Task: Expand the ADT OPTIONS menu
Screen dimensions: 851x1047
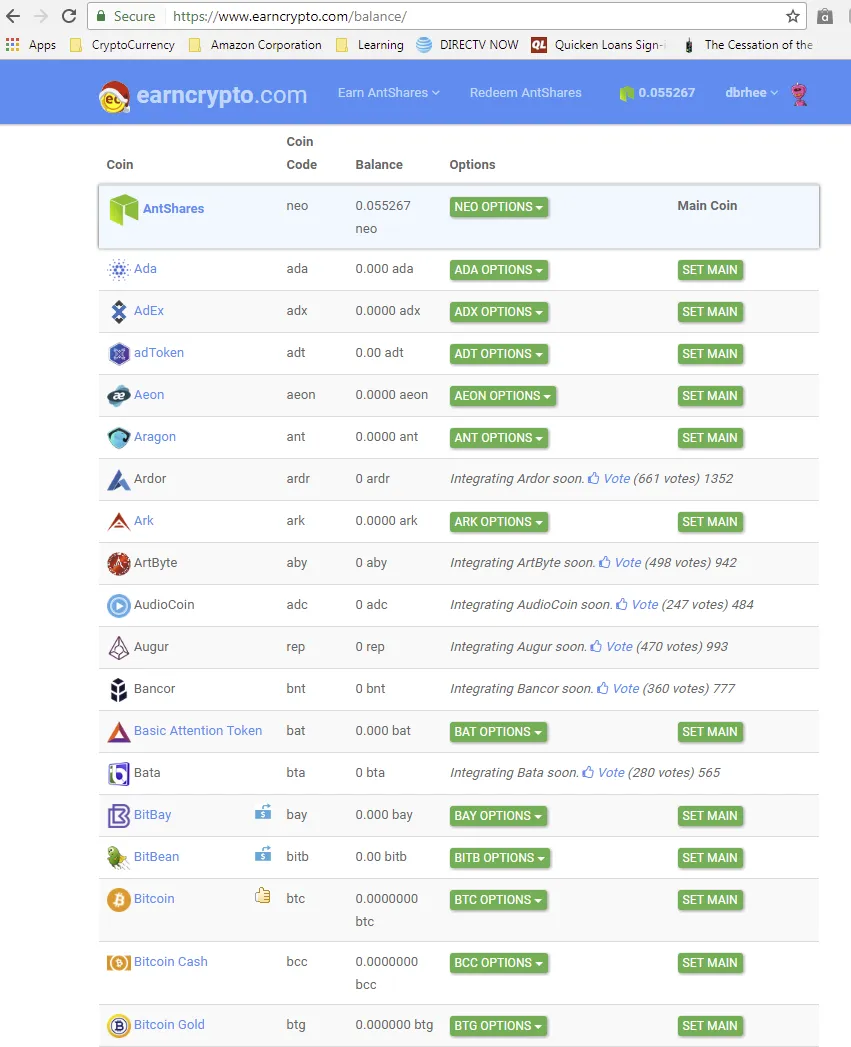Action: point(498,354)
